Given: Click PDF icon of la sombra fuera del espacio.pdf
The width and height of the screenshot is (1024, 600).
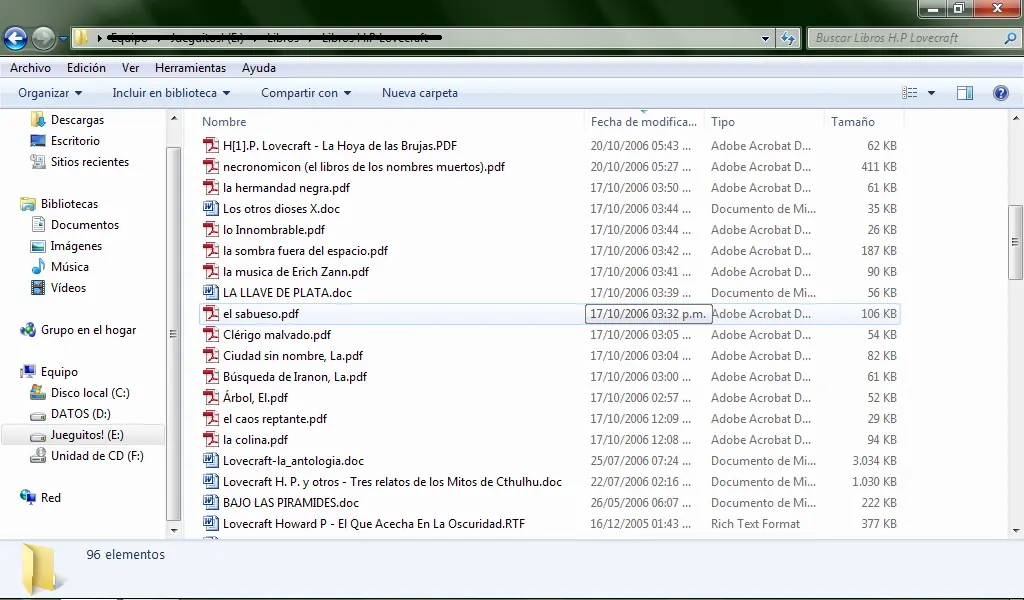Looking at the screenshot, I should click(x=210, y=251).
